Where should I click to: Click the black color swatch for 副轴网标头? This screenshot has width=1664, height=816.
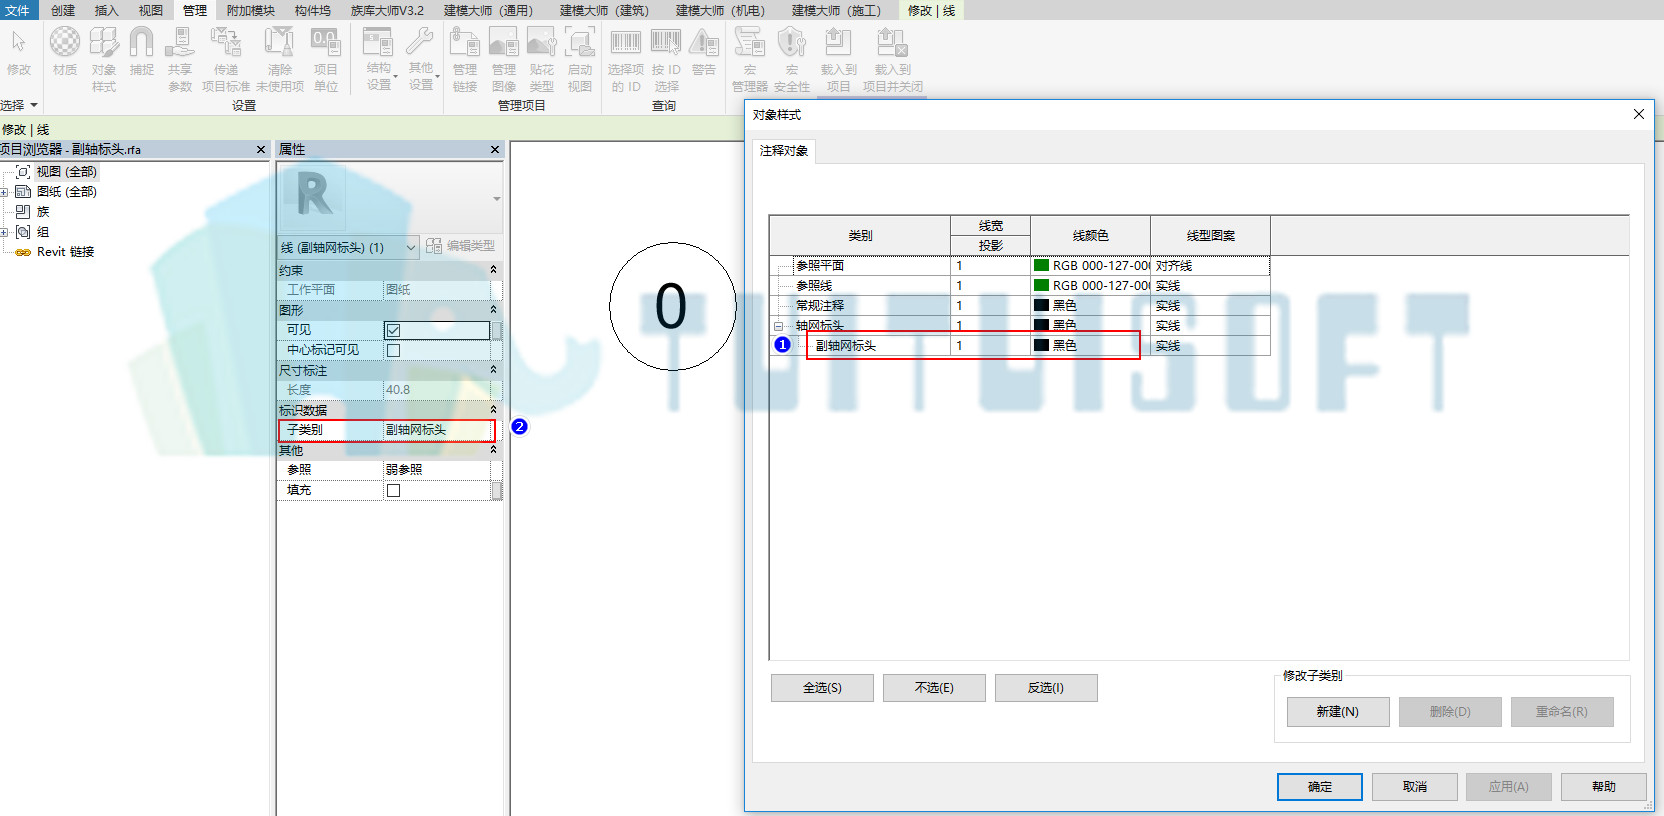[1041, 345]
